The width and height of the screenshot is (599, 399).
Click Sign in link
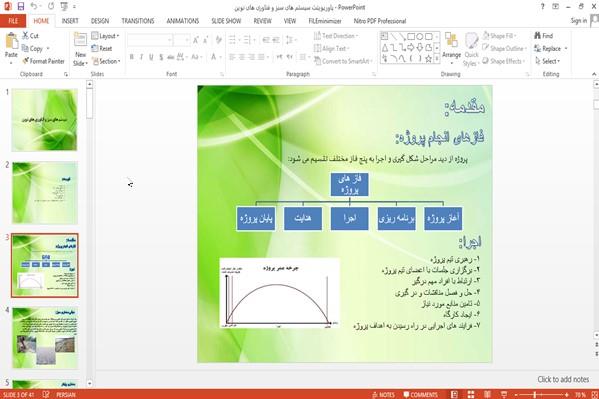579,21
